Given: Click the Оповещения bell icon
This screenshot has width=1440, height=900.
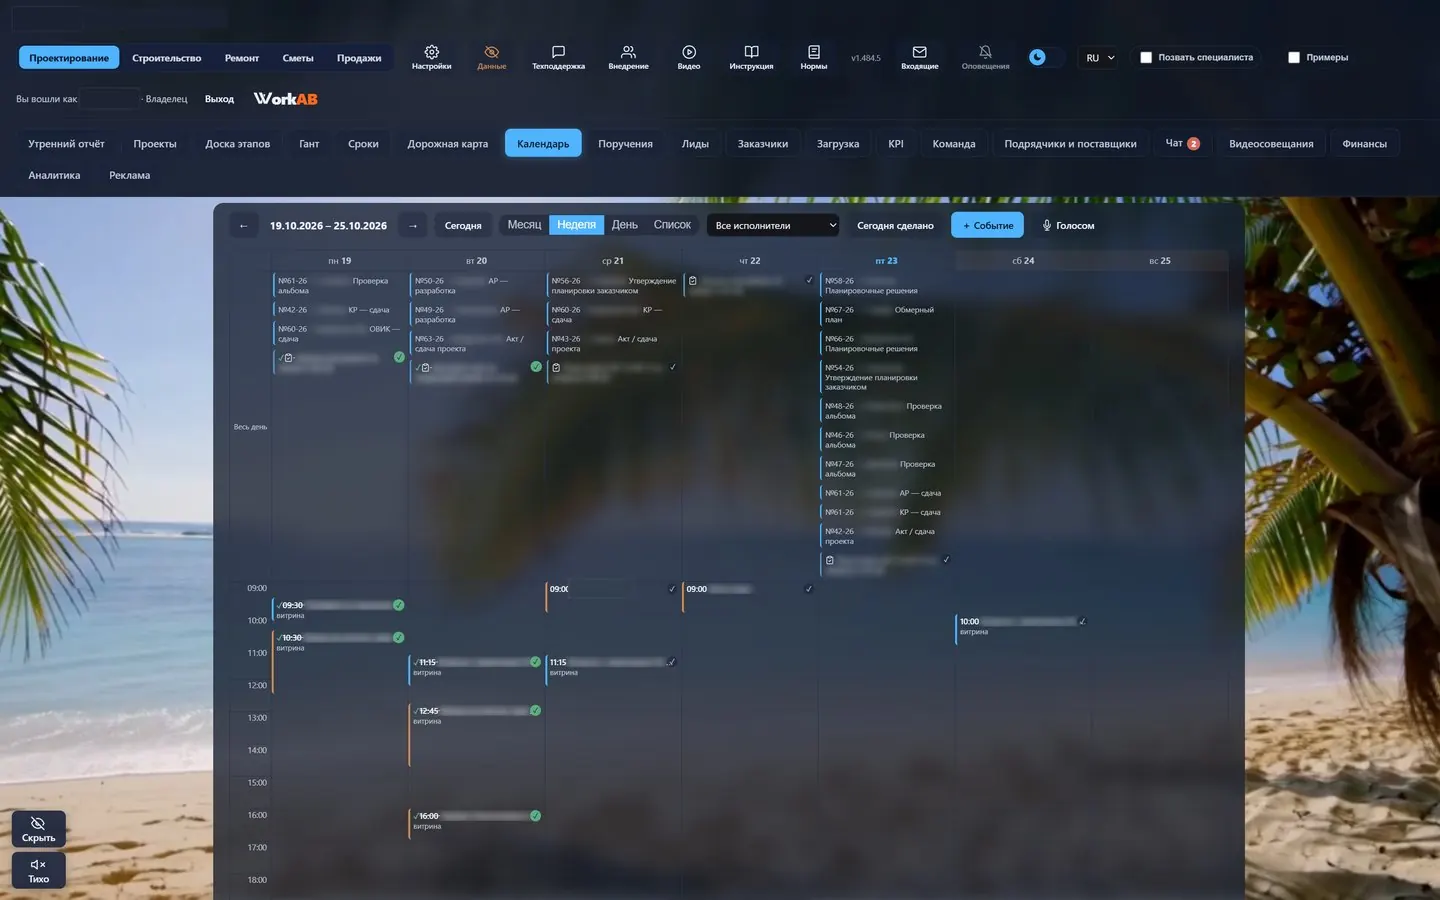Looking at the screenshot, I should click(x=985, y=52).
